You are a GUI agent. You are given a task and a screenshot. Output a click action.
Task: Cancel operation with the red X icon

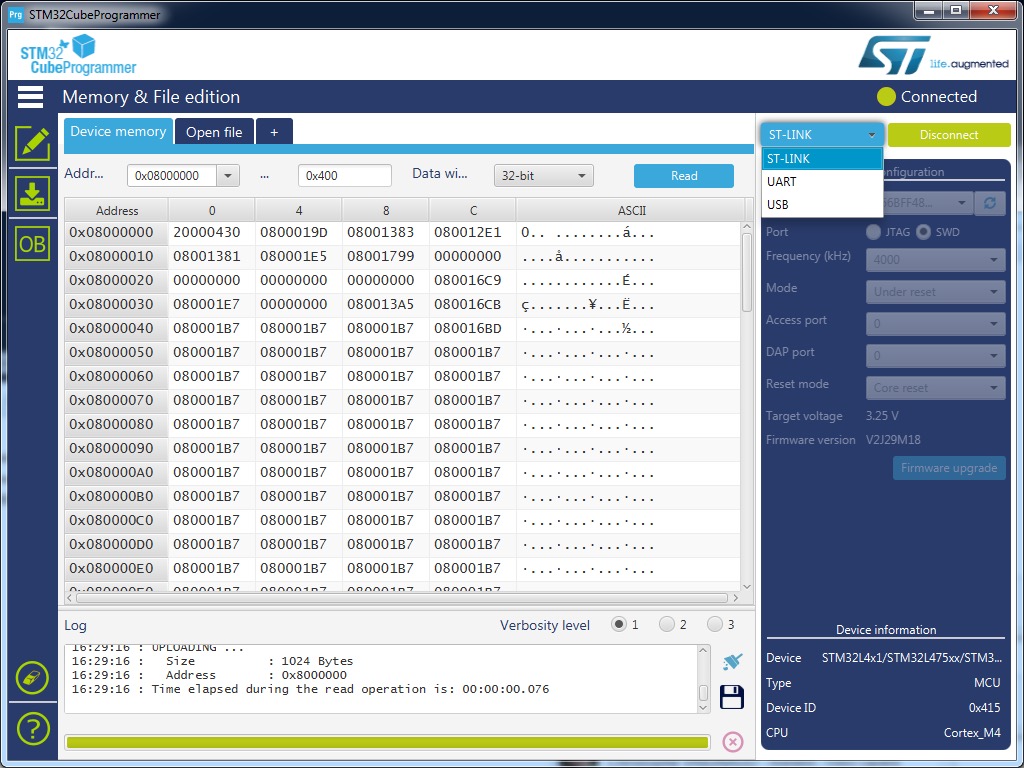click(x=733, y=741)
